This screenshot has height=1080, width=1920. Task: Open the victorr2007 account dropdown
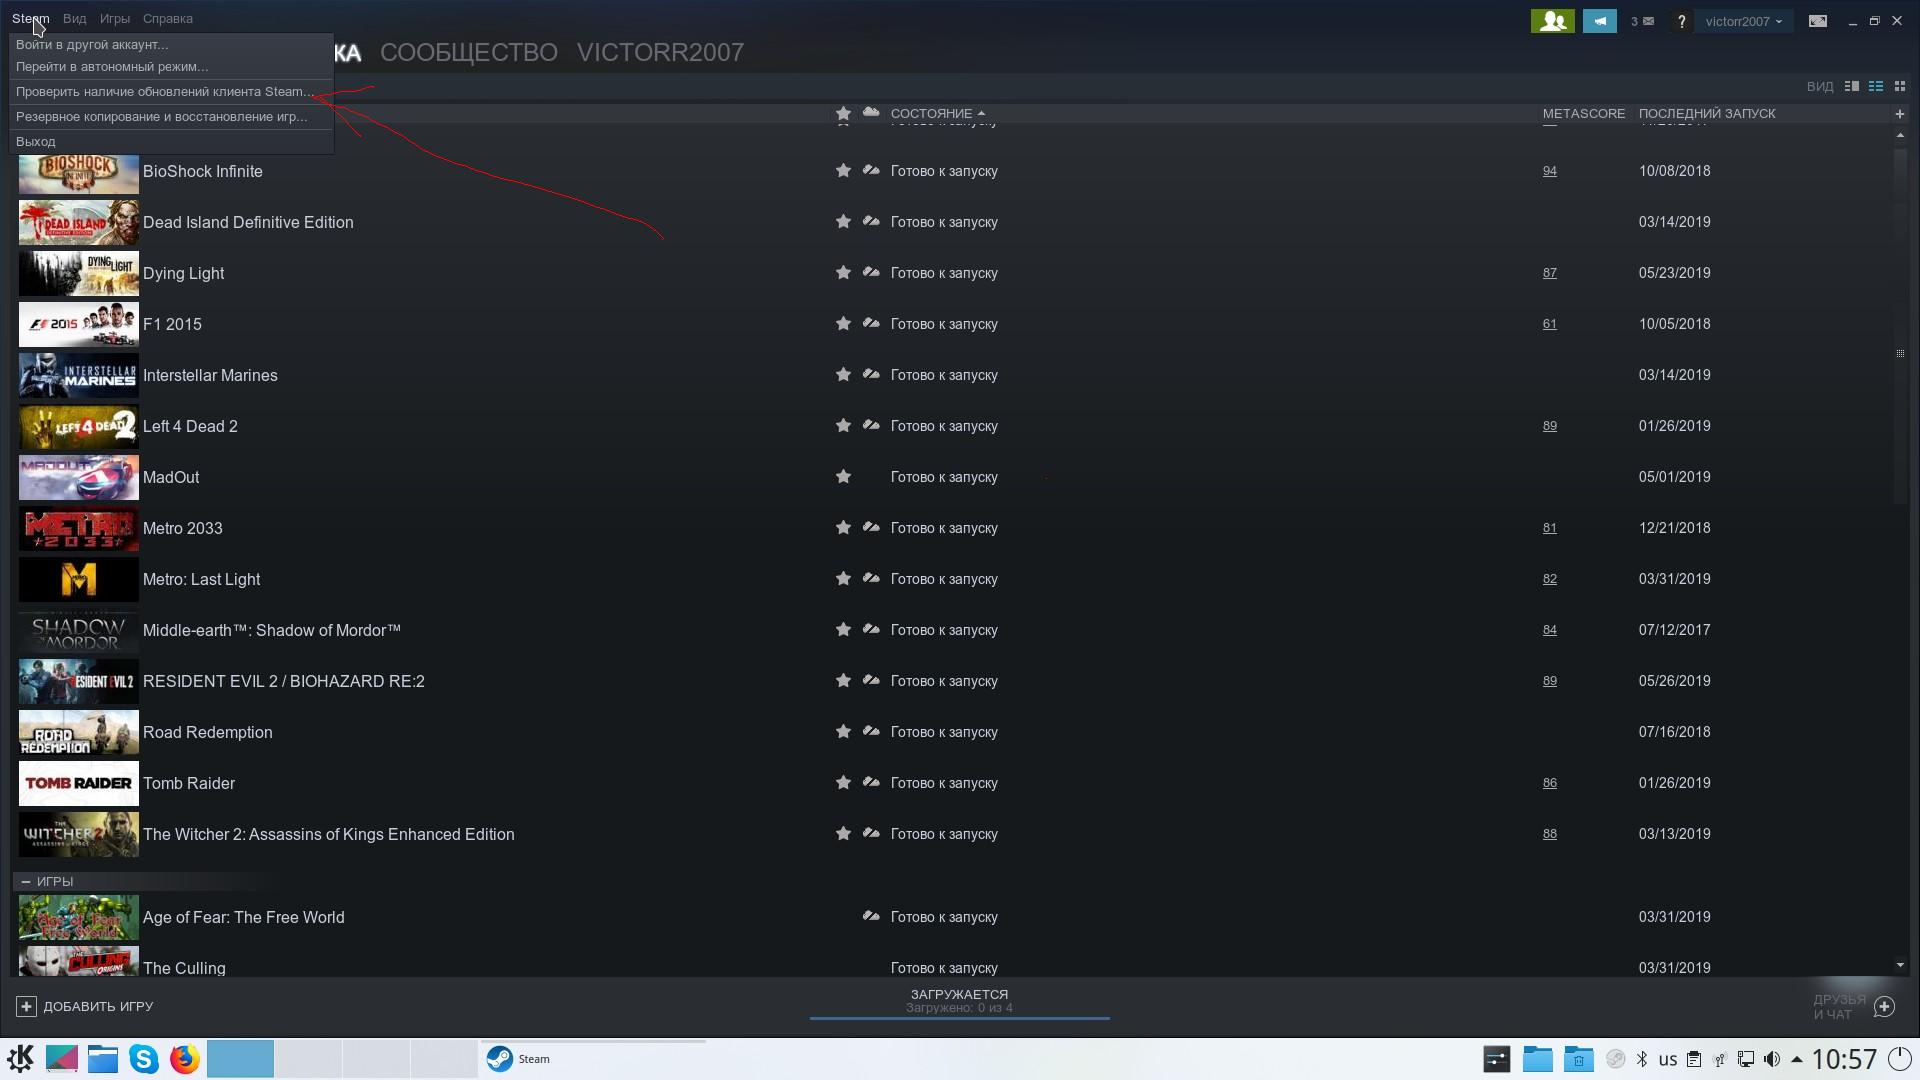(x=1743, y=21)
